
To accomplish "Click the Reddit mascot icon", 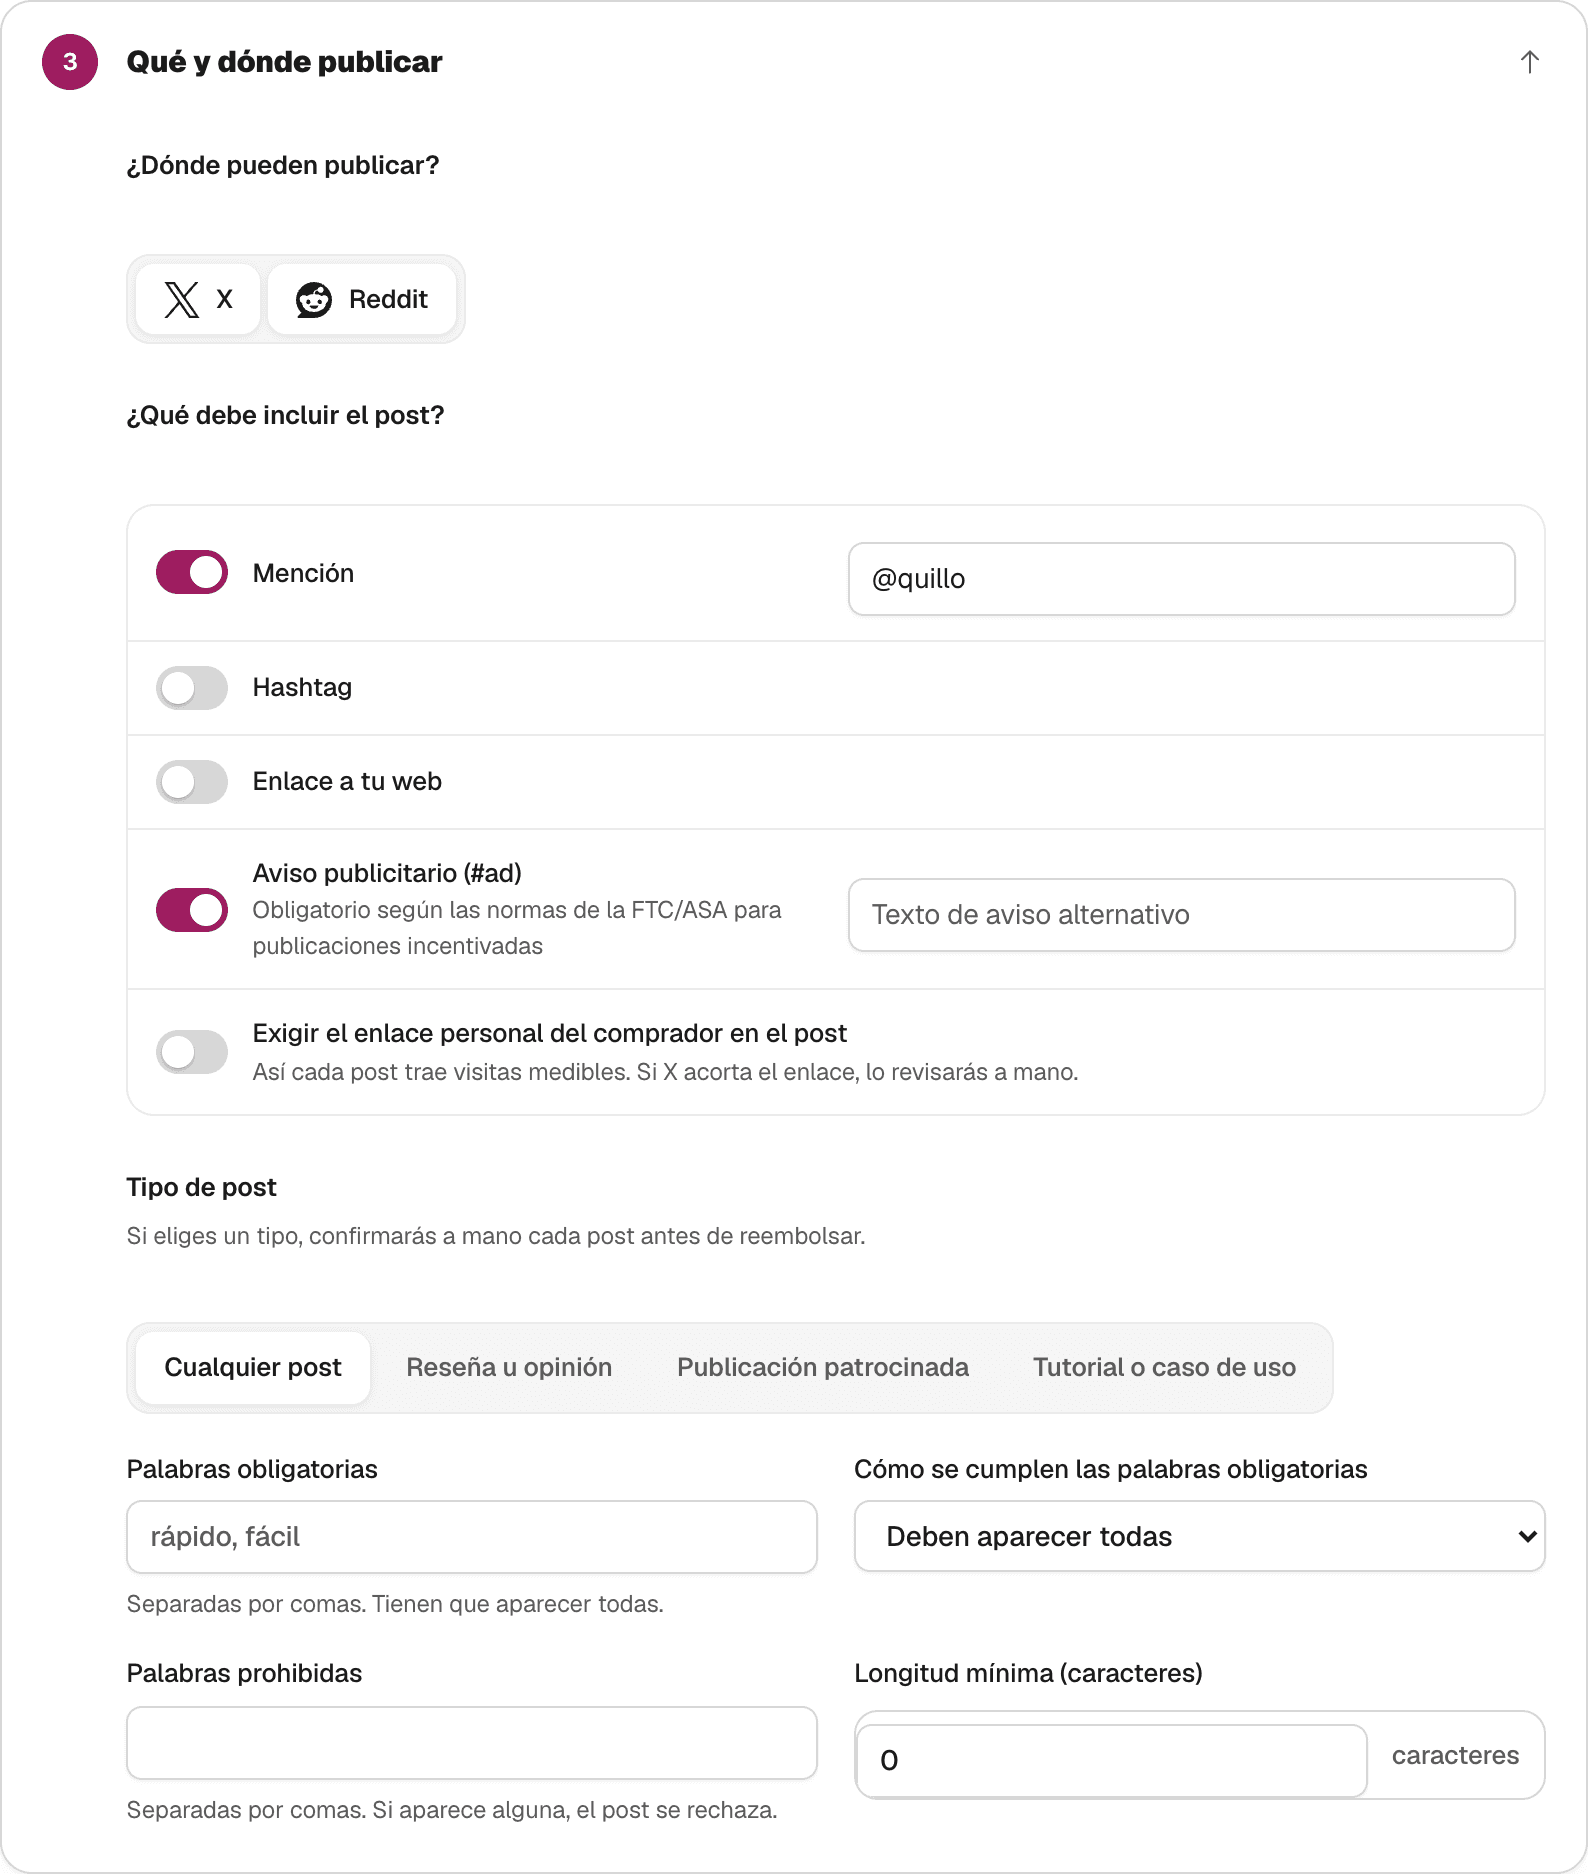I will click(x=314, y=299).
